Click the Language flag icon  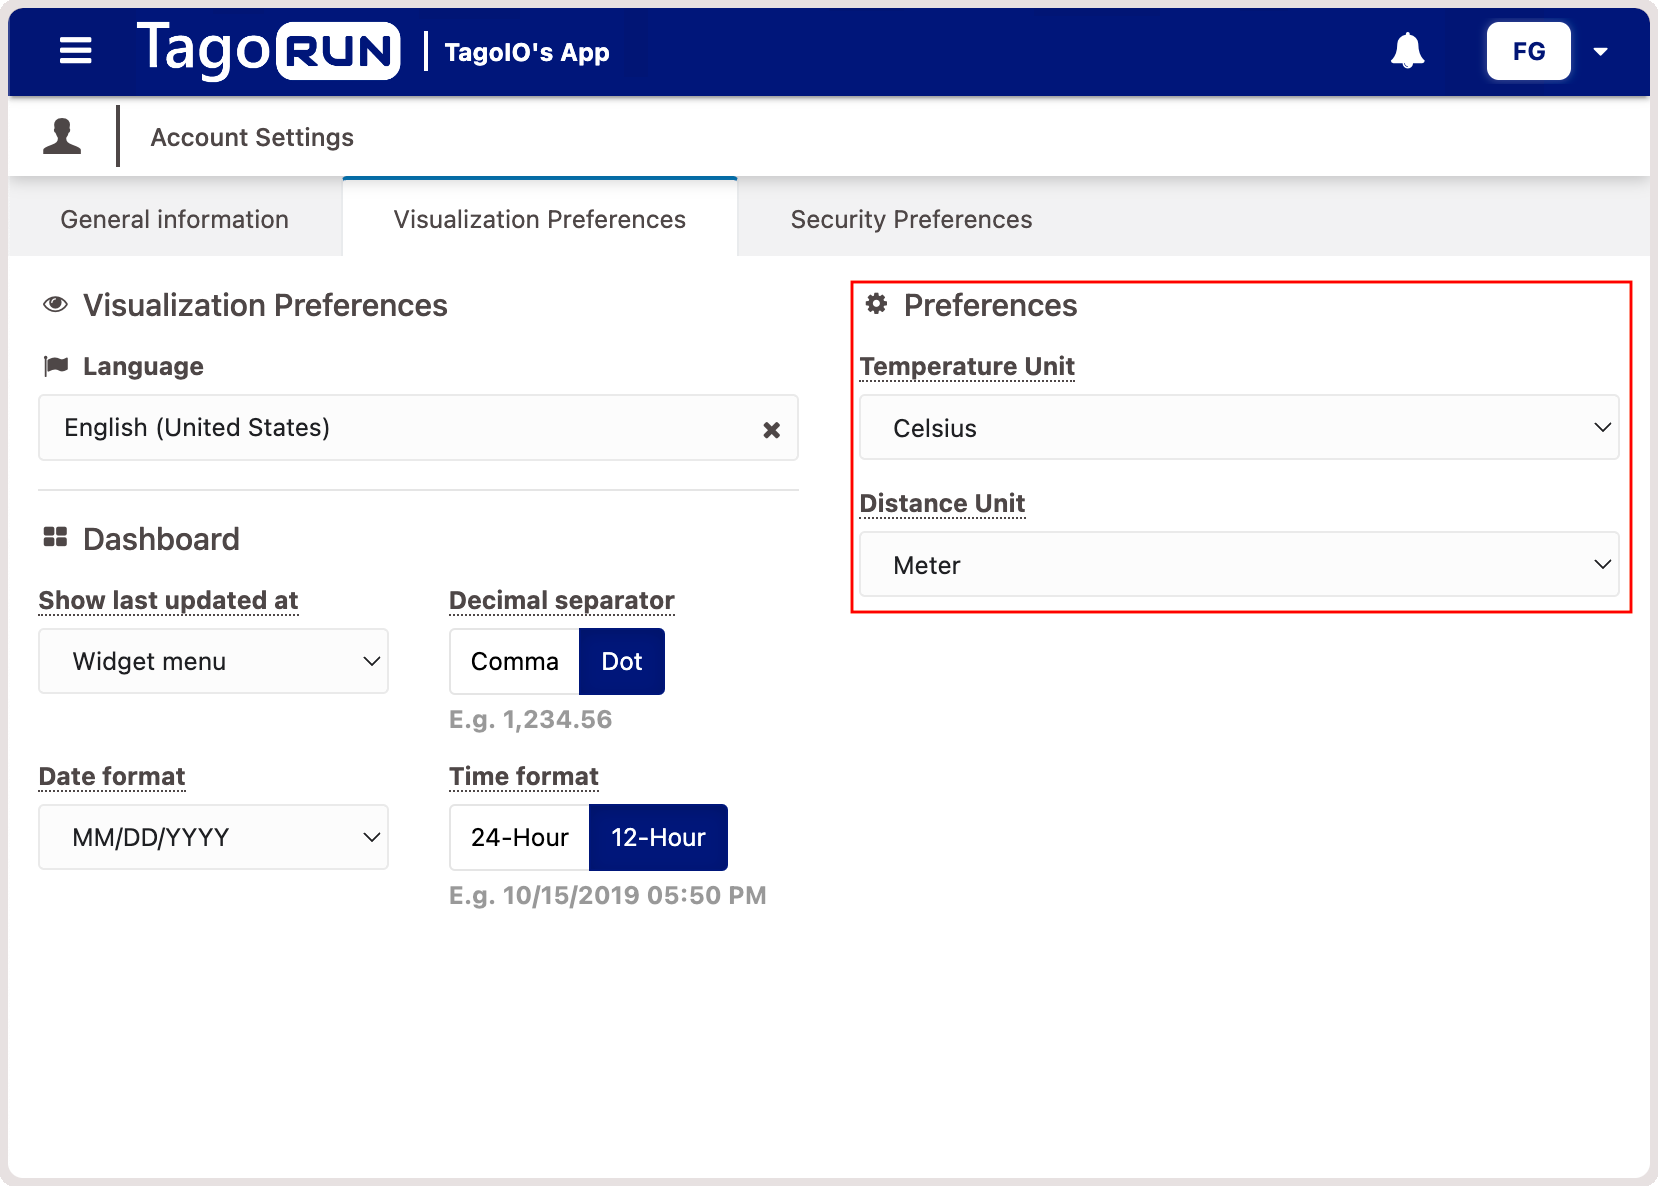[x=56, y=366]
